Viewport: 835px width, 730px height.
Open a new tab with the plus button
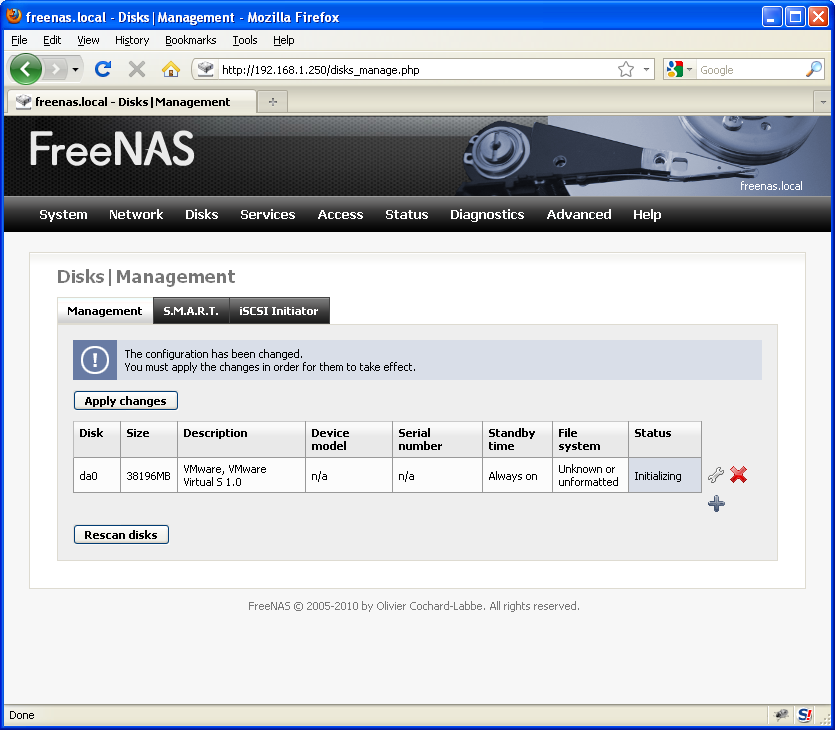click(x=273, y=102)
